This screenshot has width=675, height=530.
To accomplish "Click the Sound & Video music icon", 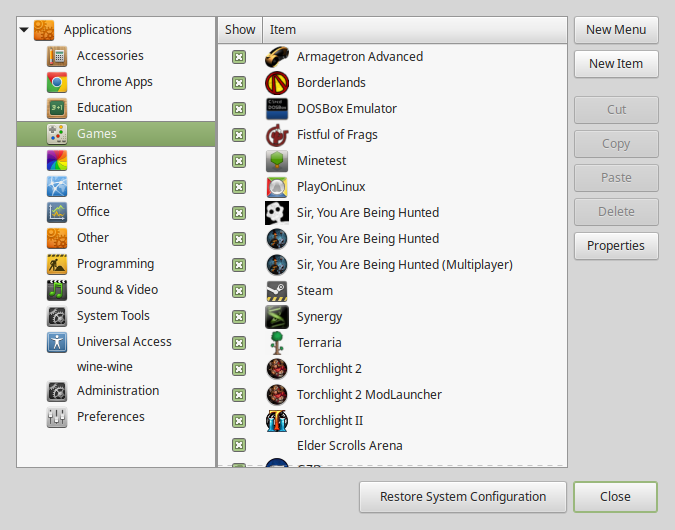I will point(57,290).
